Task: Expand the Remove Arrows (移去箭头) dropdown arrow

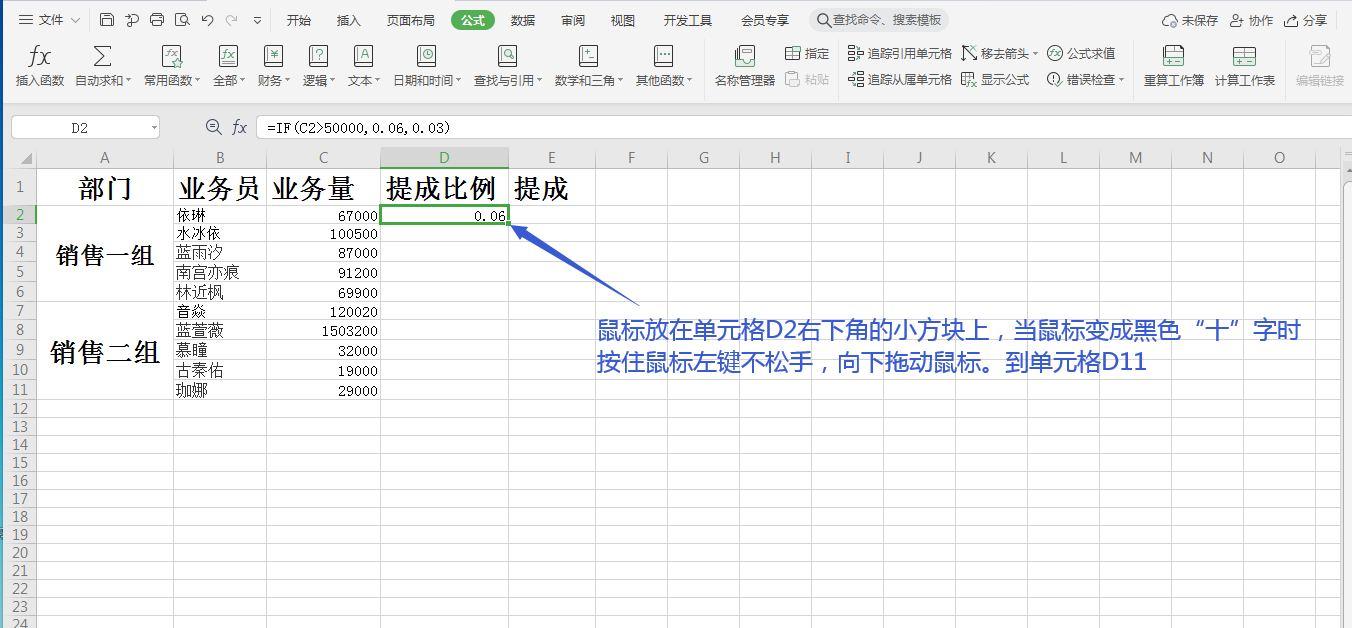Action: 1035,54
